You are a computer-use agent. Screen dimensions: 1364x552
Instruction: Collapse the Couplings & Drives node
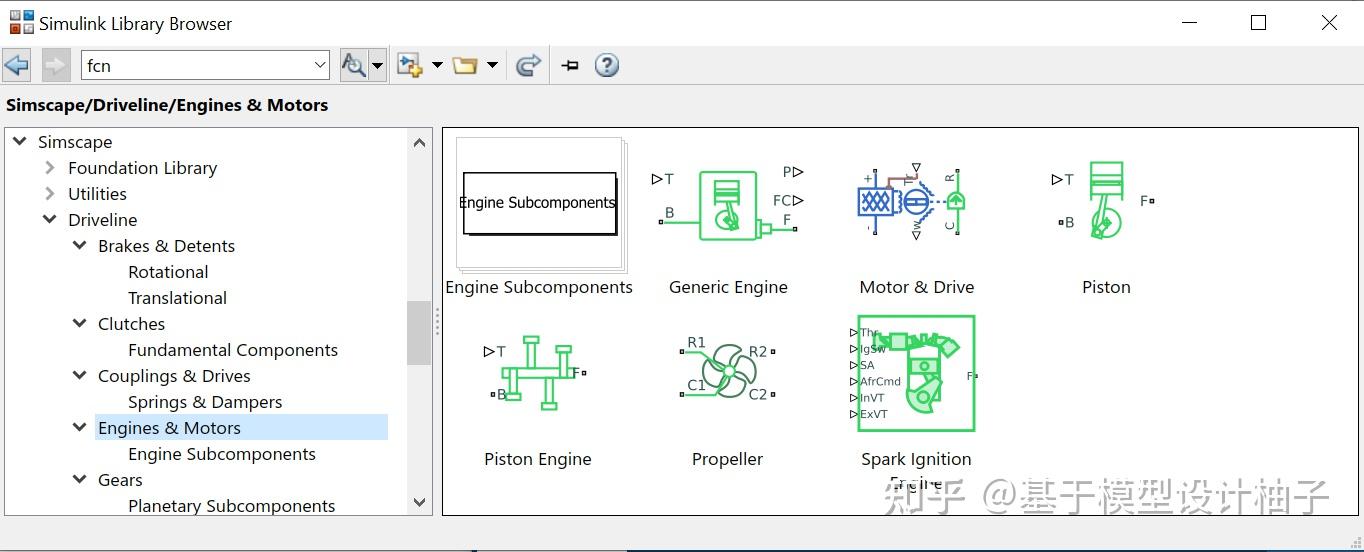[x=80, y=376]
